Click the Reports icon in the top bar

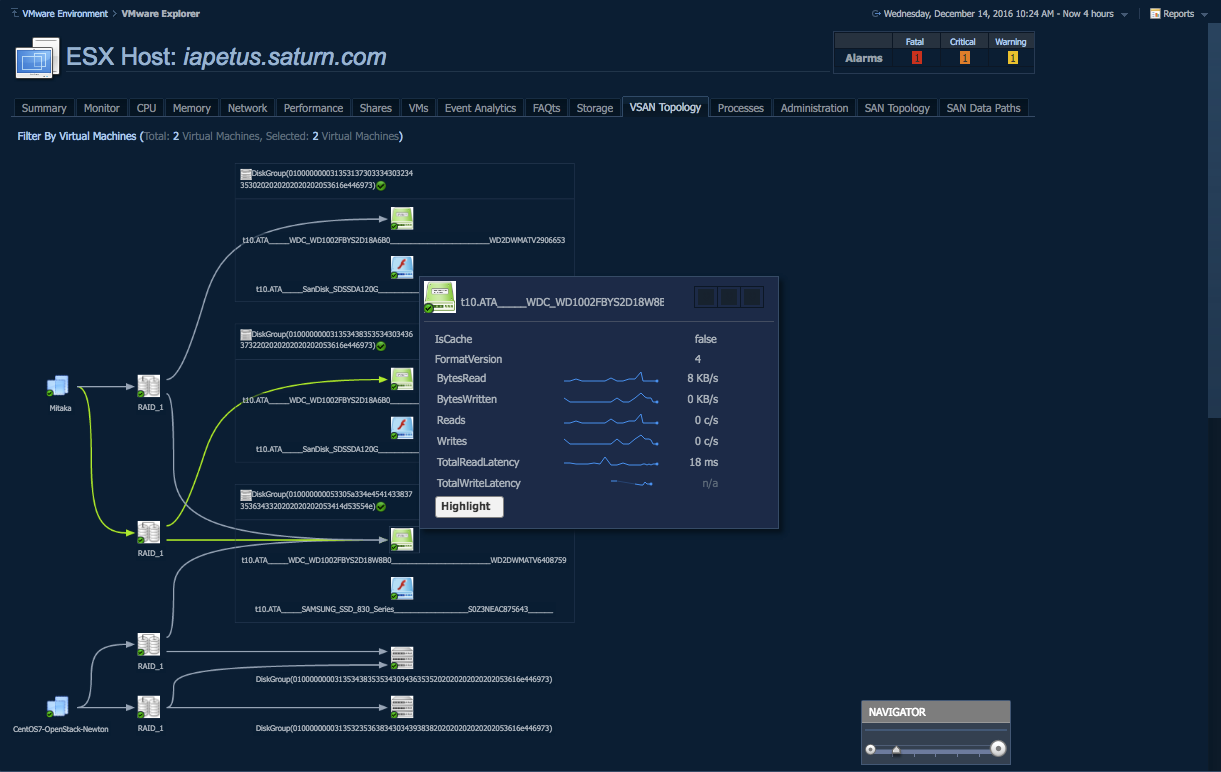pyautogui.click(x=1155, y=14)
